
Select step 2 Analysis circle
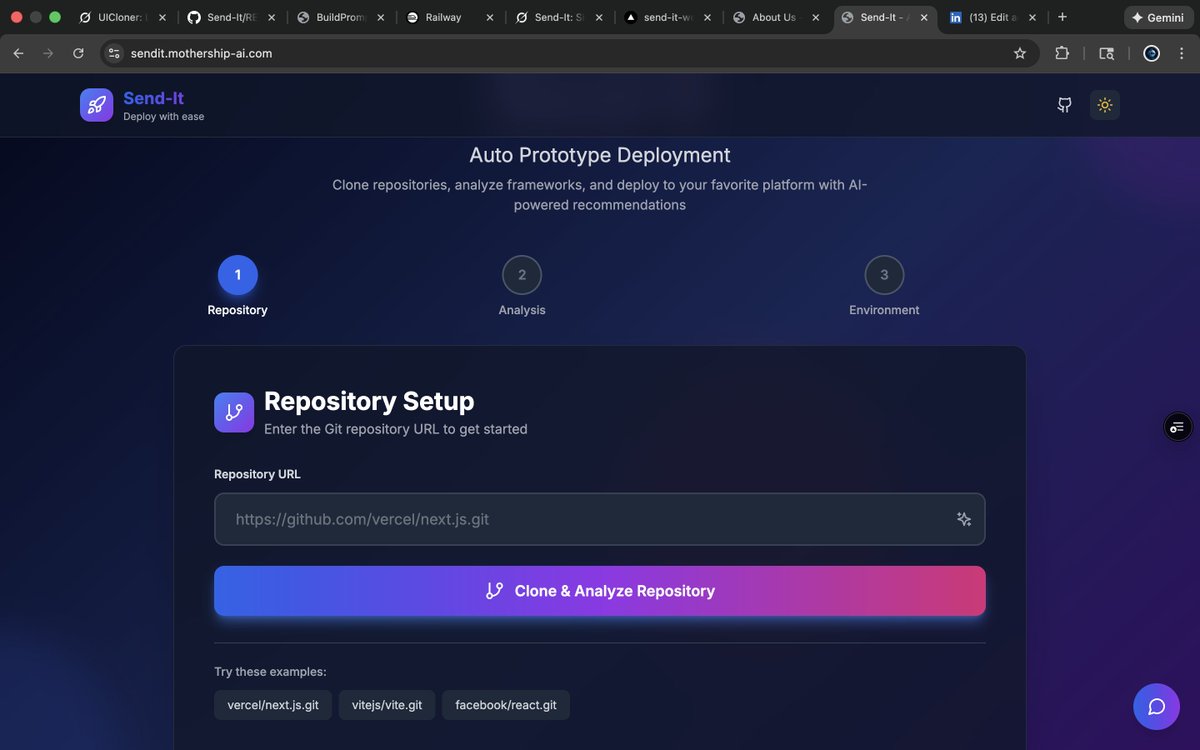point(522,275)
